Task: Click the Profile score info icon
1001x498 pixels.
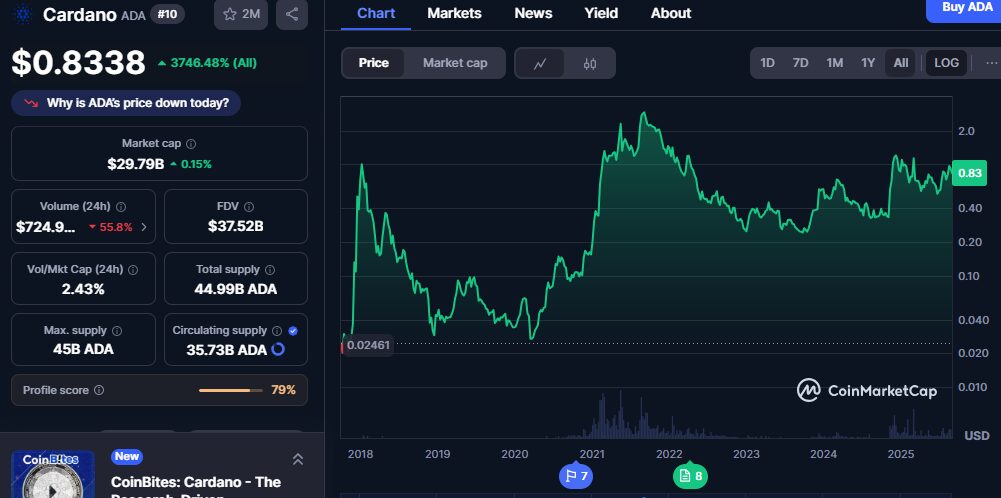Action: pyautogui.click(x=98, y=390)
